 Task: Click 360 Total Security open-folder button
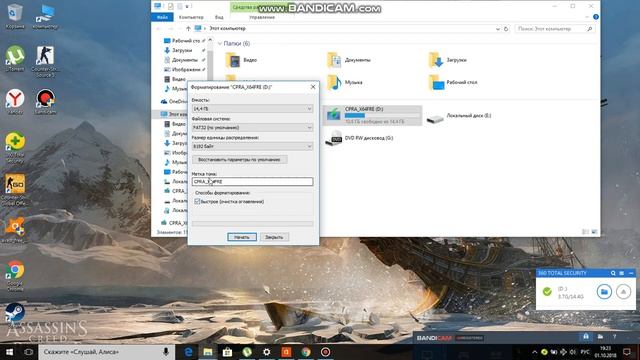604,291
